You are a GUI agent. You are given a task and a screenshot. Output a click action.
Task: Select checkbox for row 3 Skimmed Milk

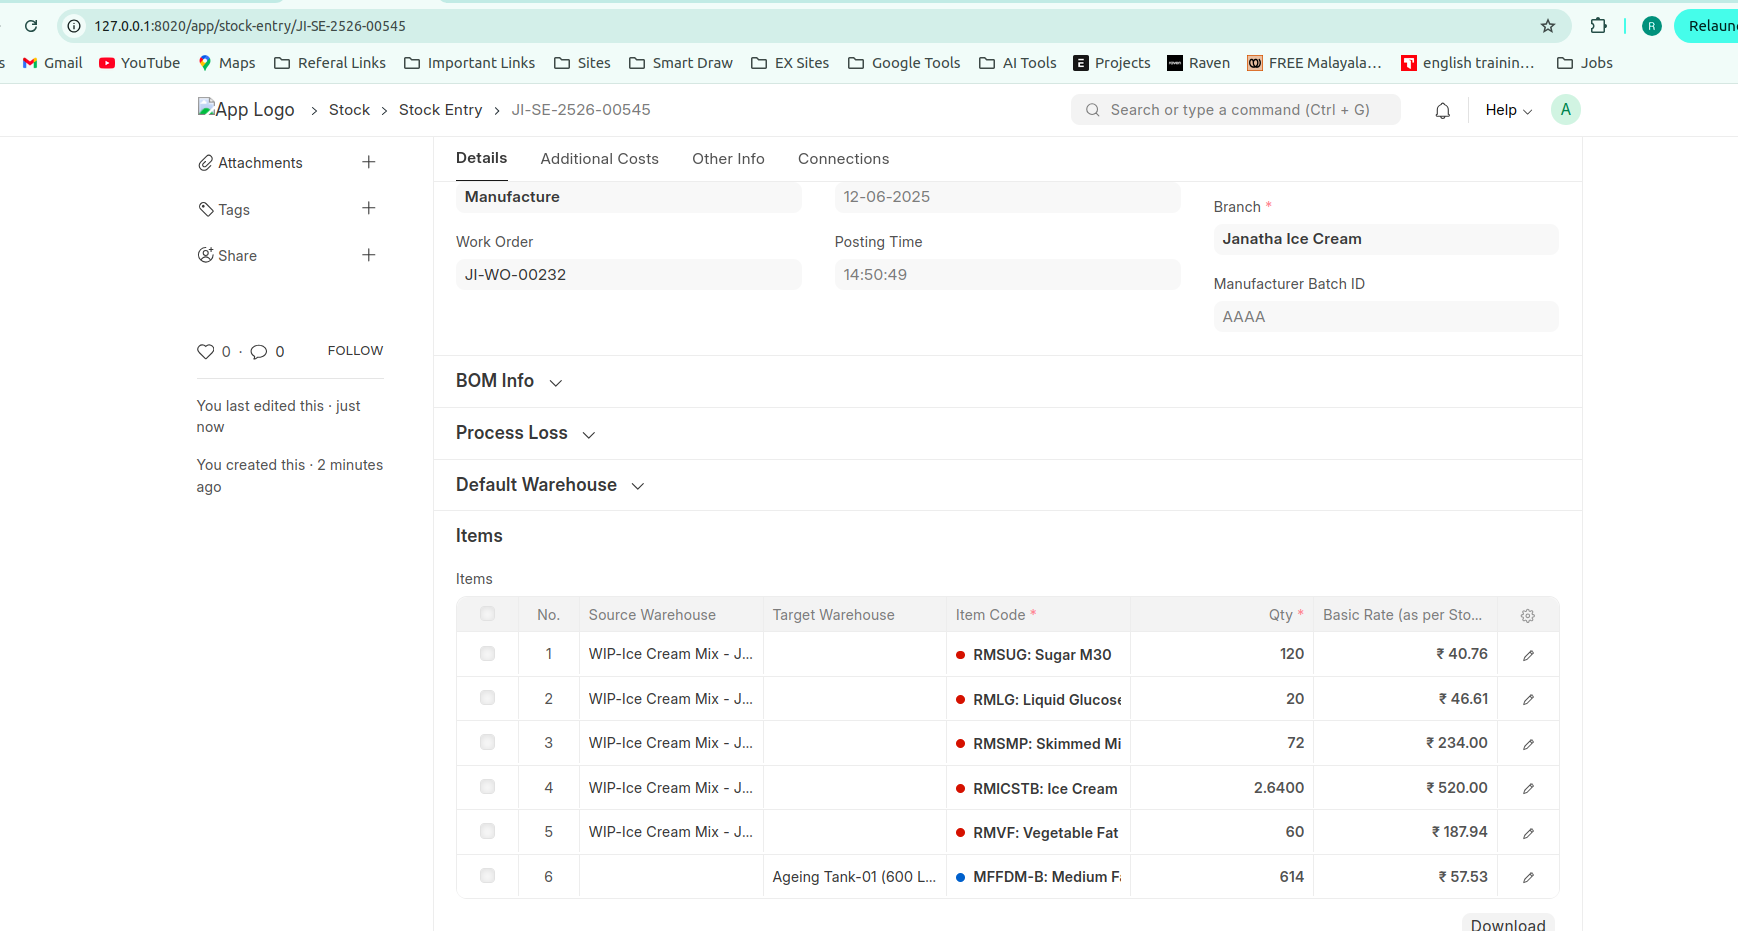tap(487, 742)
